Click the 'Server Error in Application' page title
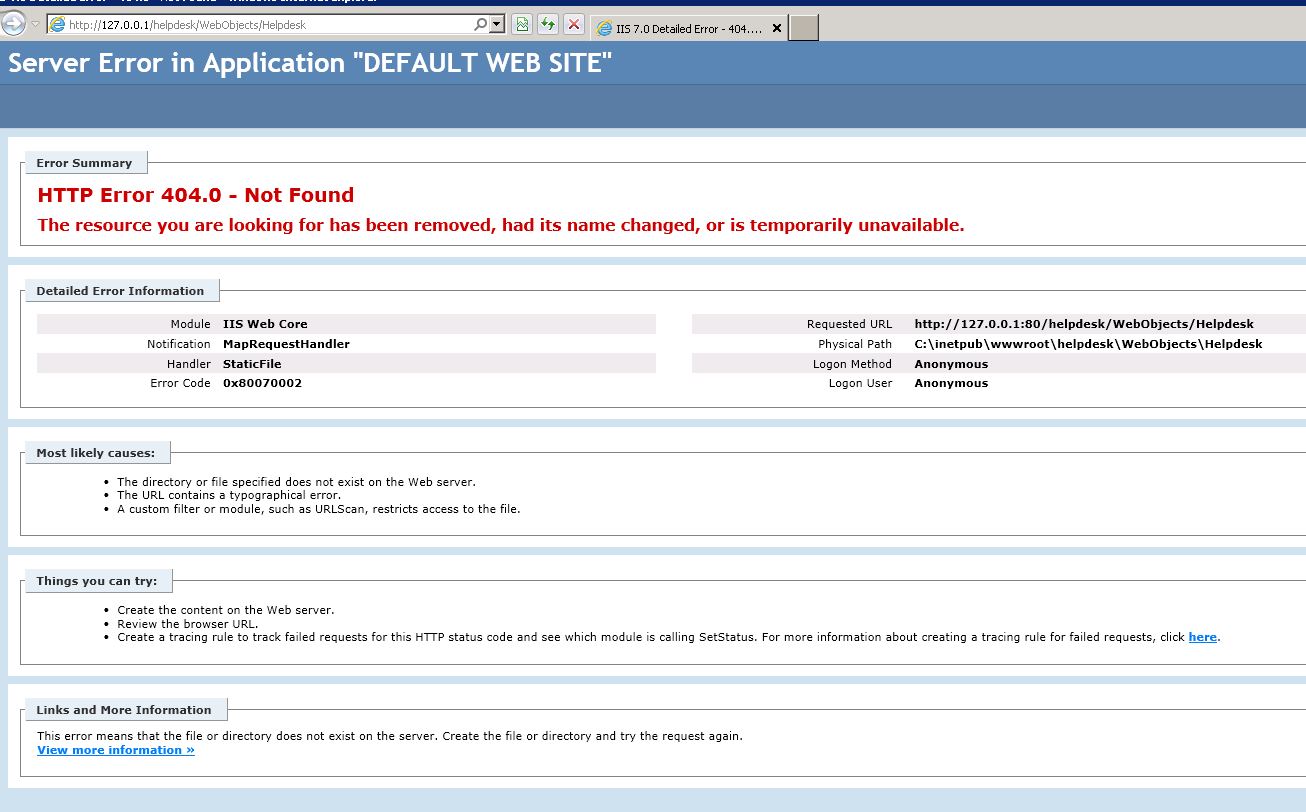This screenshot has width=1306, height=812. pos(310,63)
